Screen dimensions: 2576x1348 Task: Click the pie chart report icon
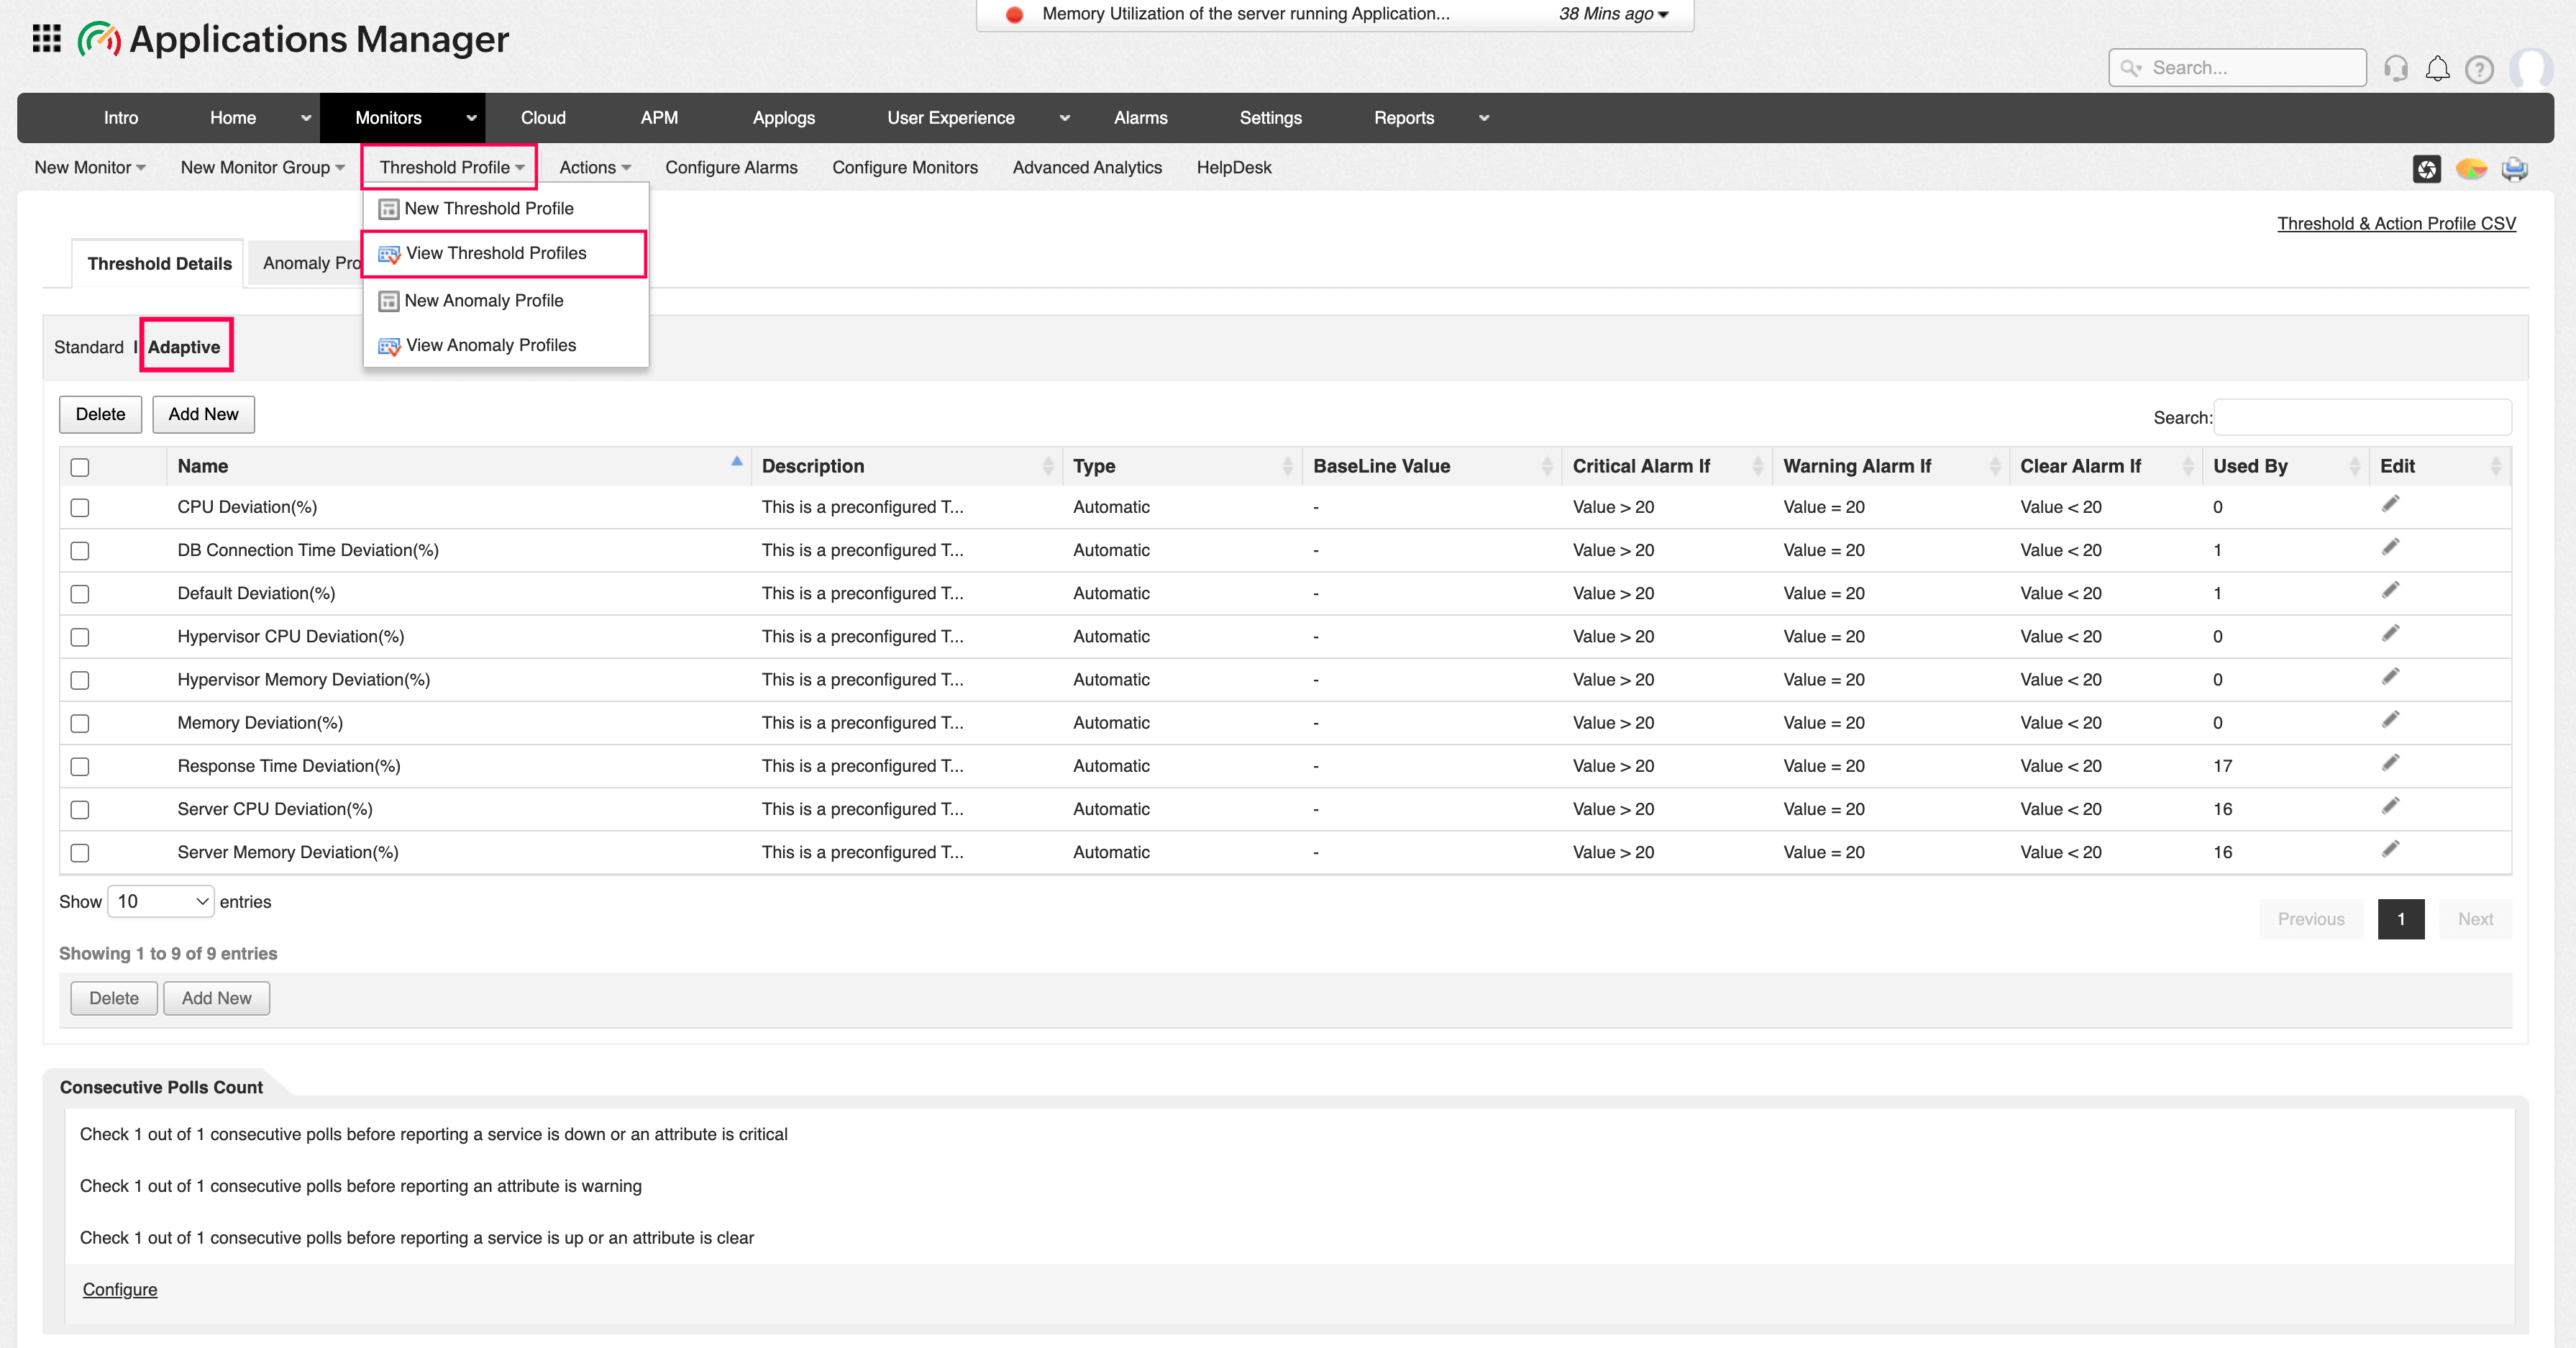point(2471,169)
